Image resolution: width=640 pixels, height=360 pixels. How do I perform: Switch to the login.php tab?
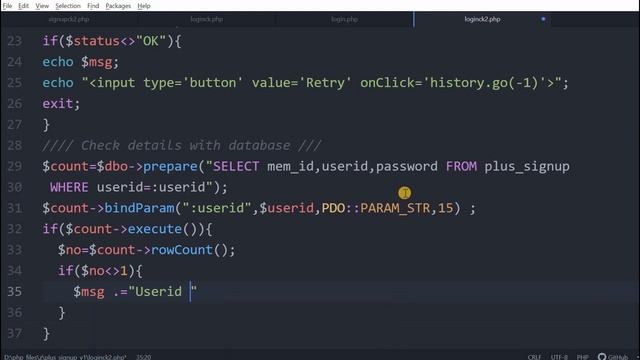click(344, 19)
